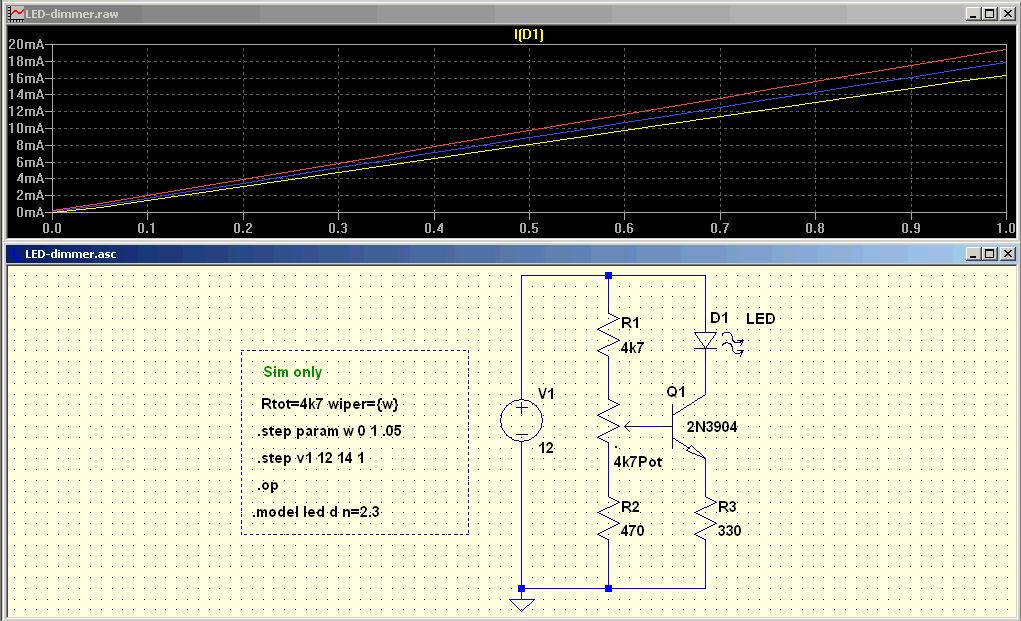Click the '0mA' y-axis label

[x=30, y=212]
